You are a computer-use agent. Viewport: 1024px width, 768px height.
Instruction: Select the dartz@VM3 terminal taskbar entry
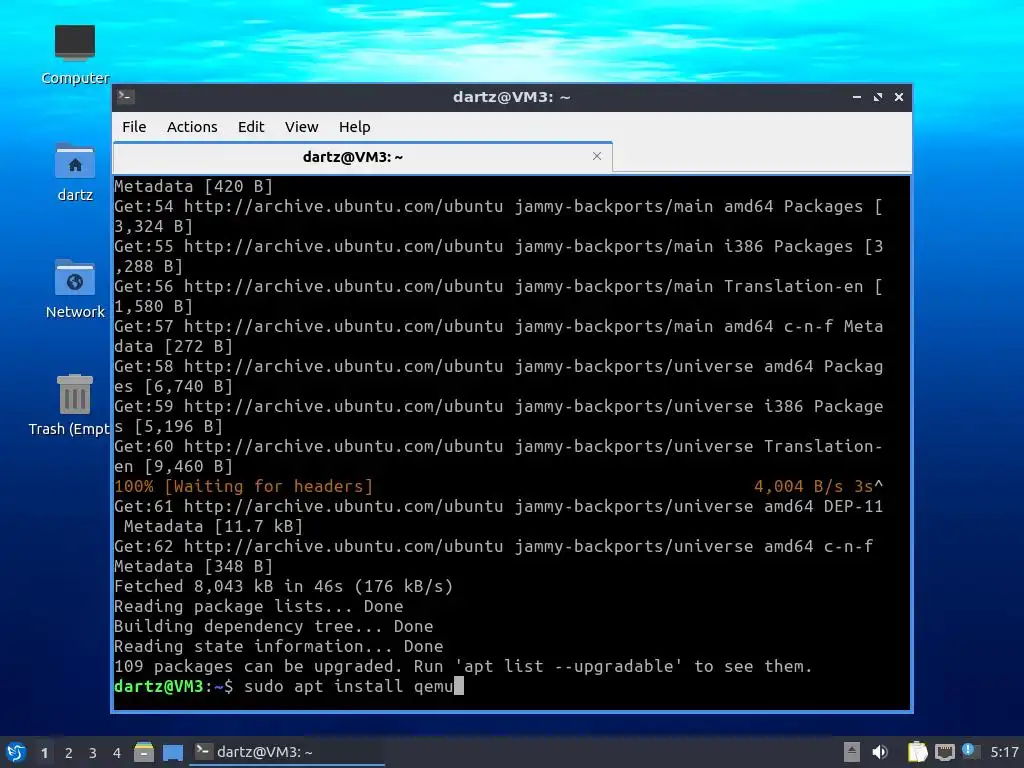[286, 752]
